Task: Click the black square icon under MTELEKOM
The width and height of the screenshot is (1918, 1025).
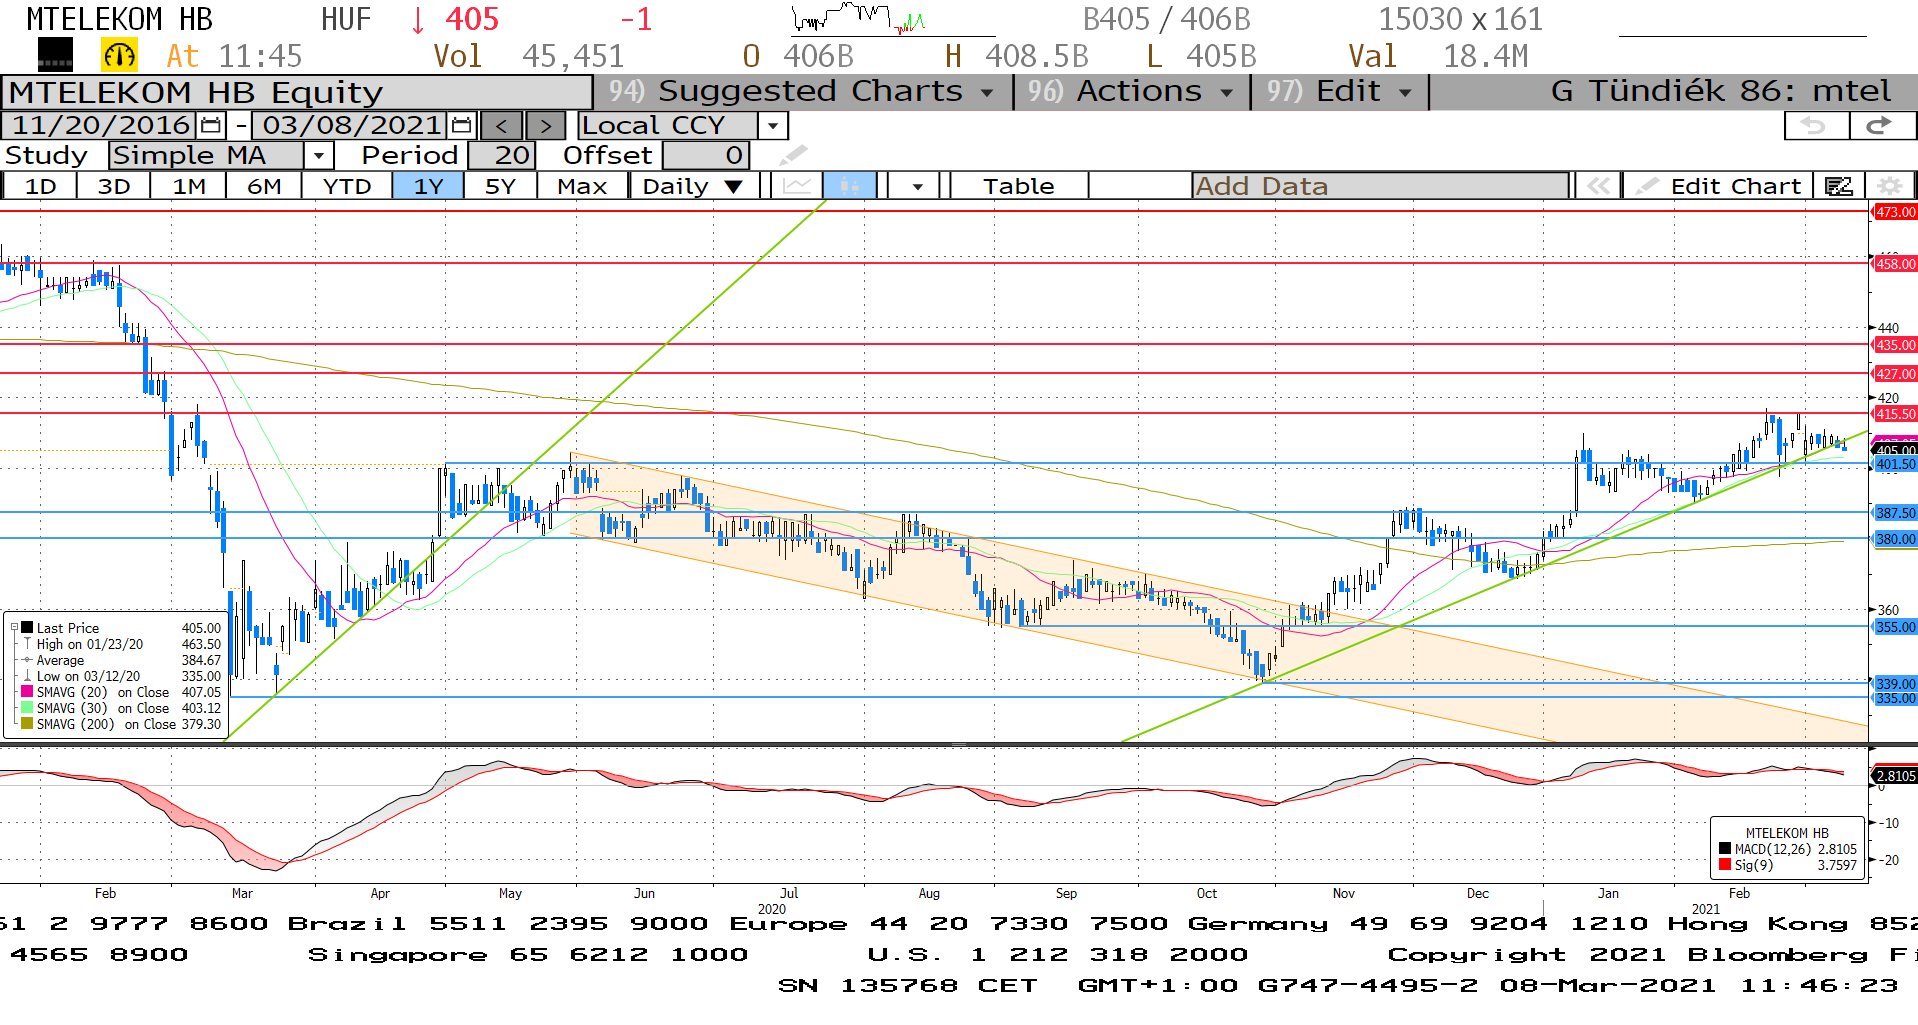Action: click(x=55, y=55)
